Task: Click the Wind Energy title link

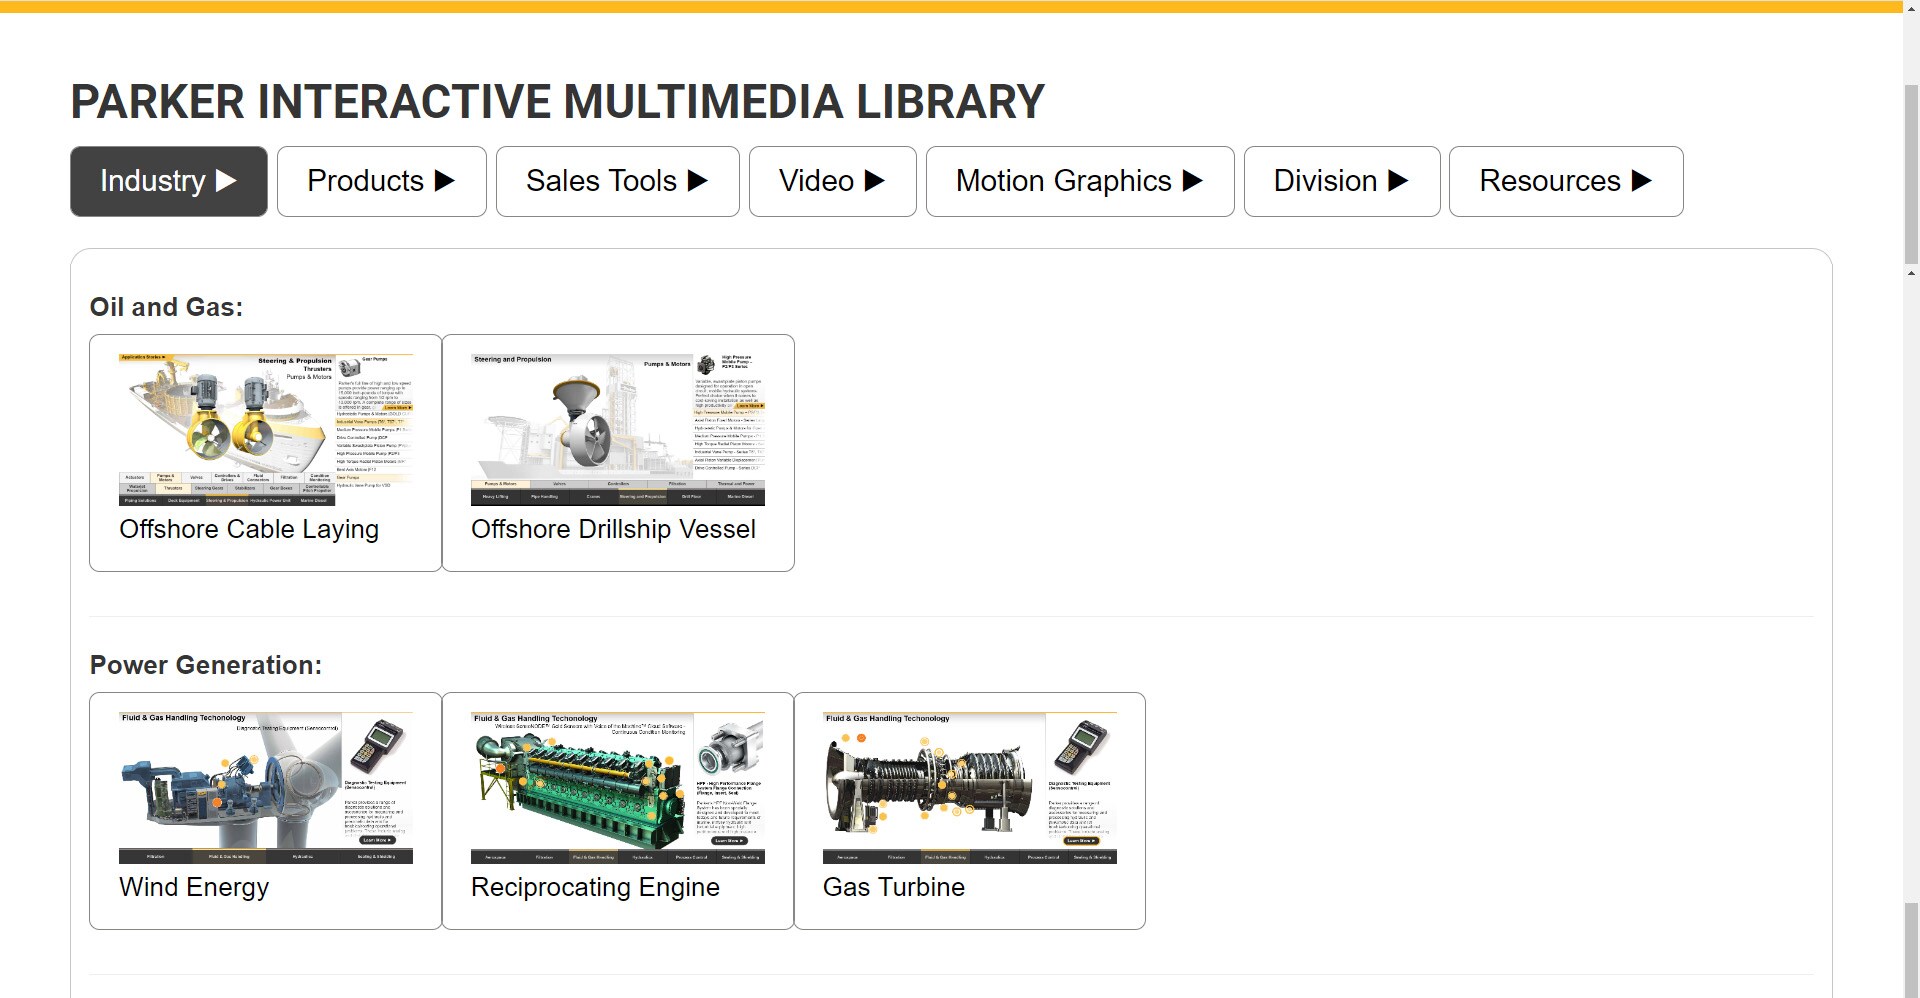Action: [194, 887]
